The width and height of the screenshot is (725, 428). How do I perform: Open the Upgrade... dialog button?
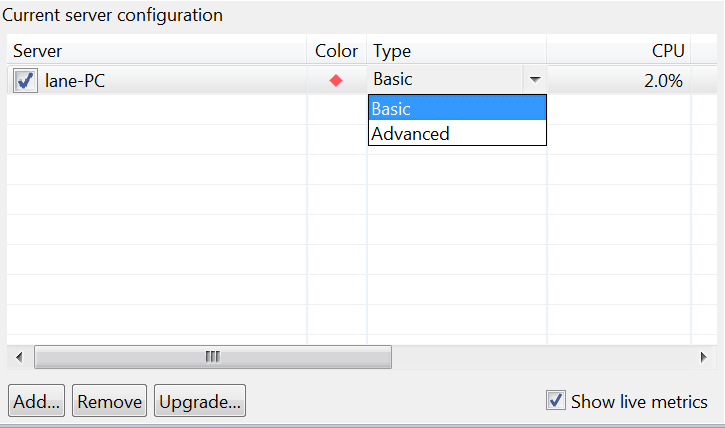coord(200,401)
